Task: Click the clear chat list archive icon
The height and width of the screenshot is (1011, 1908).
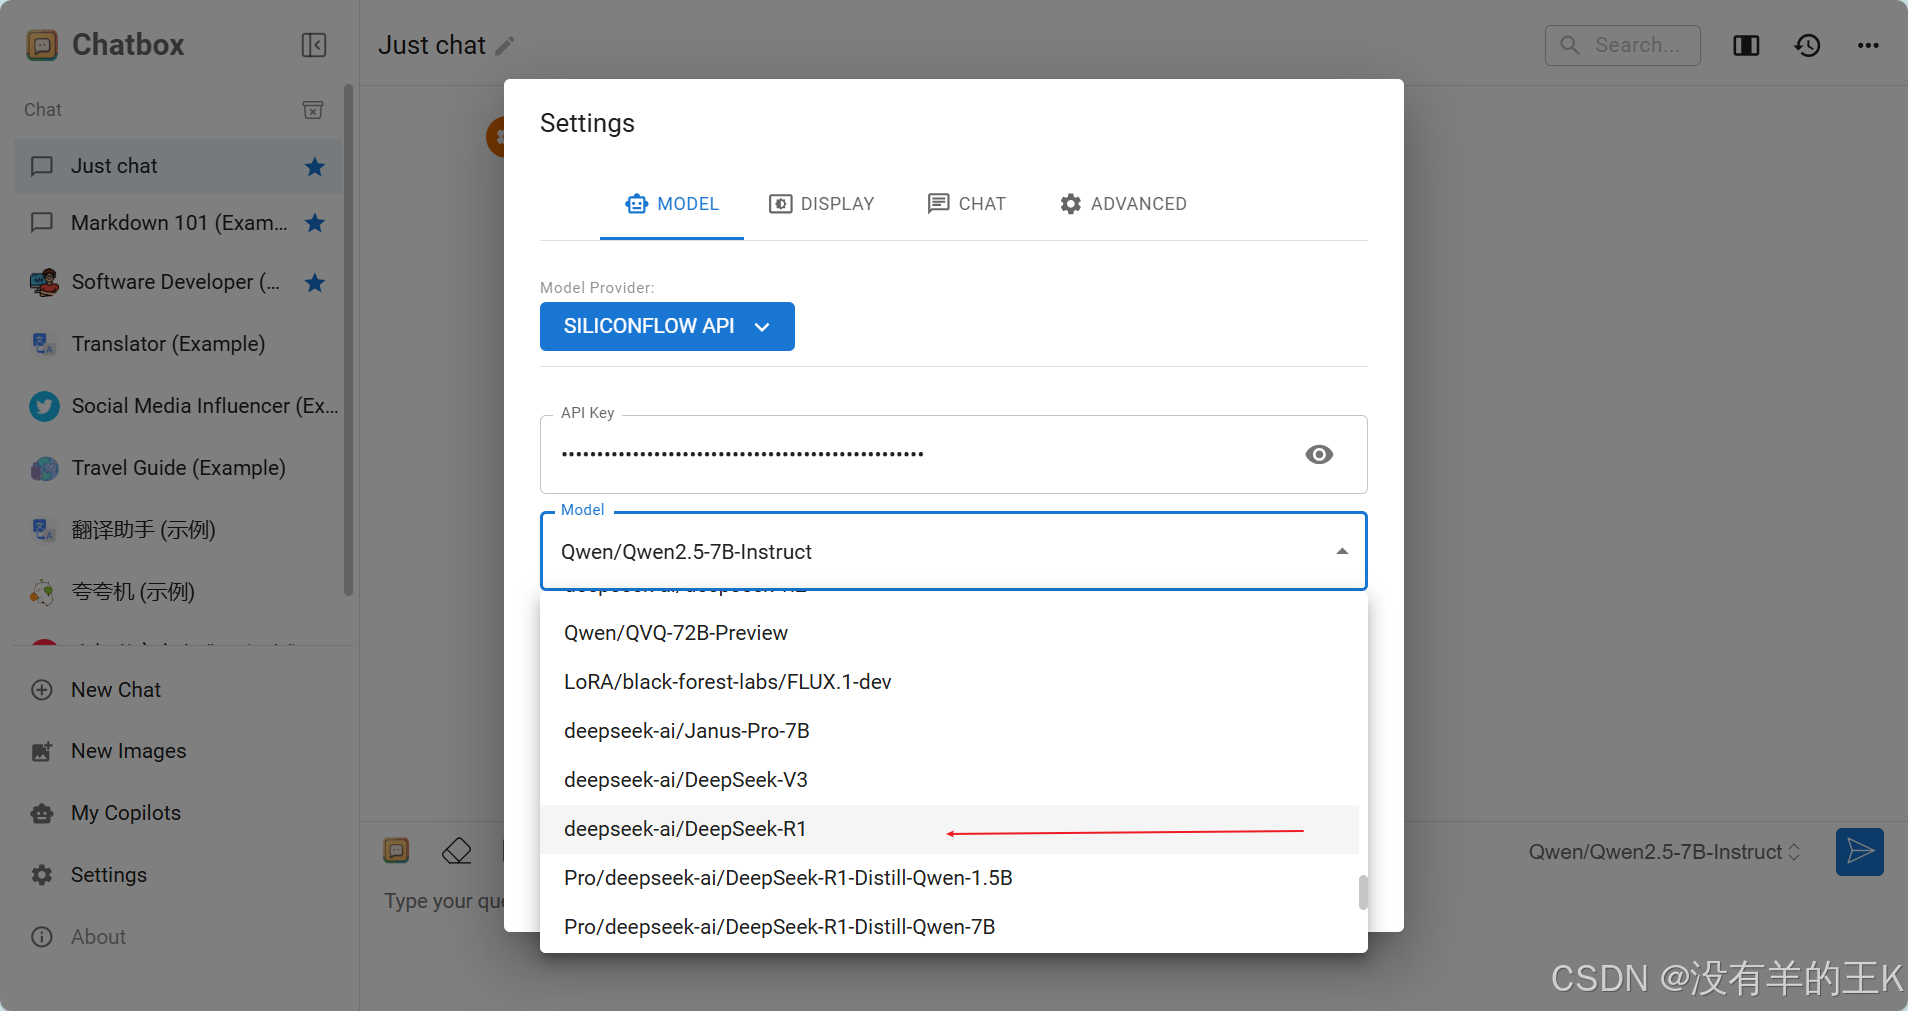Action: tap(313, 110)
